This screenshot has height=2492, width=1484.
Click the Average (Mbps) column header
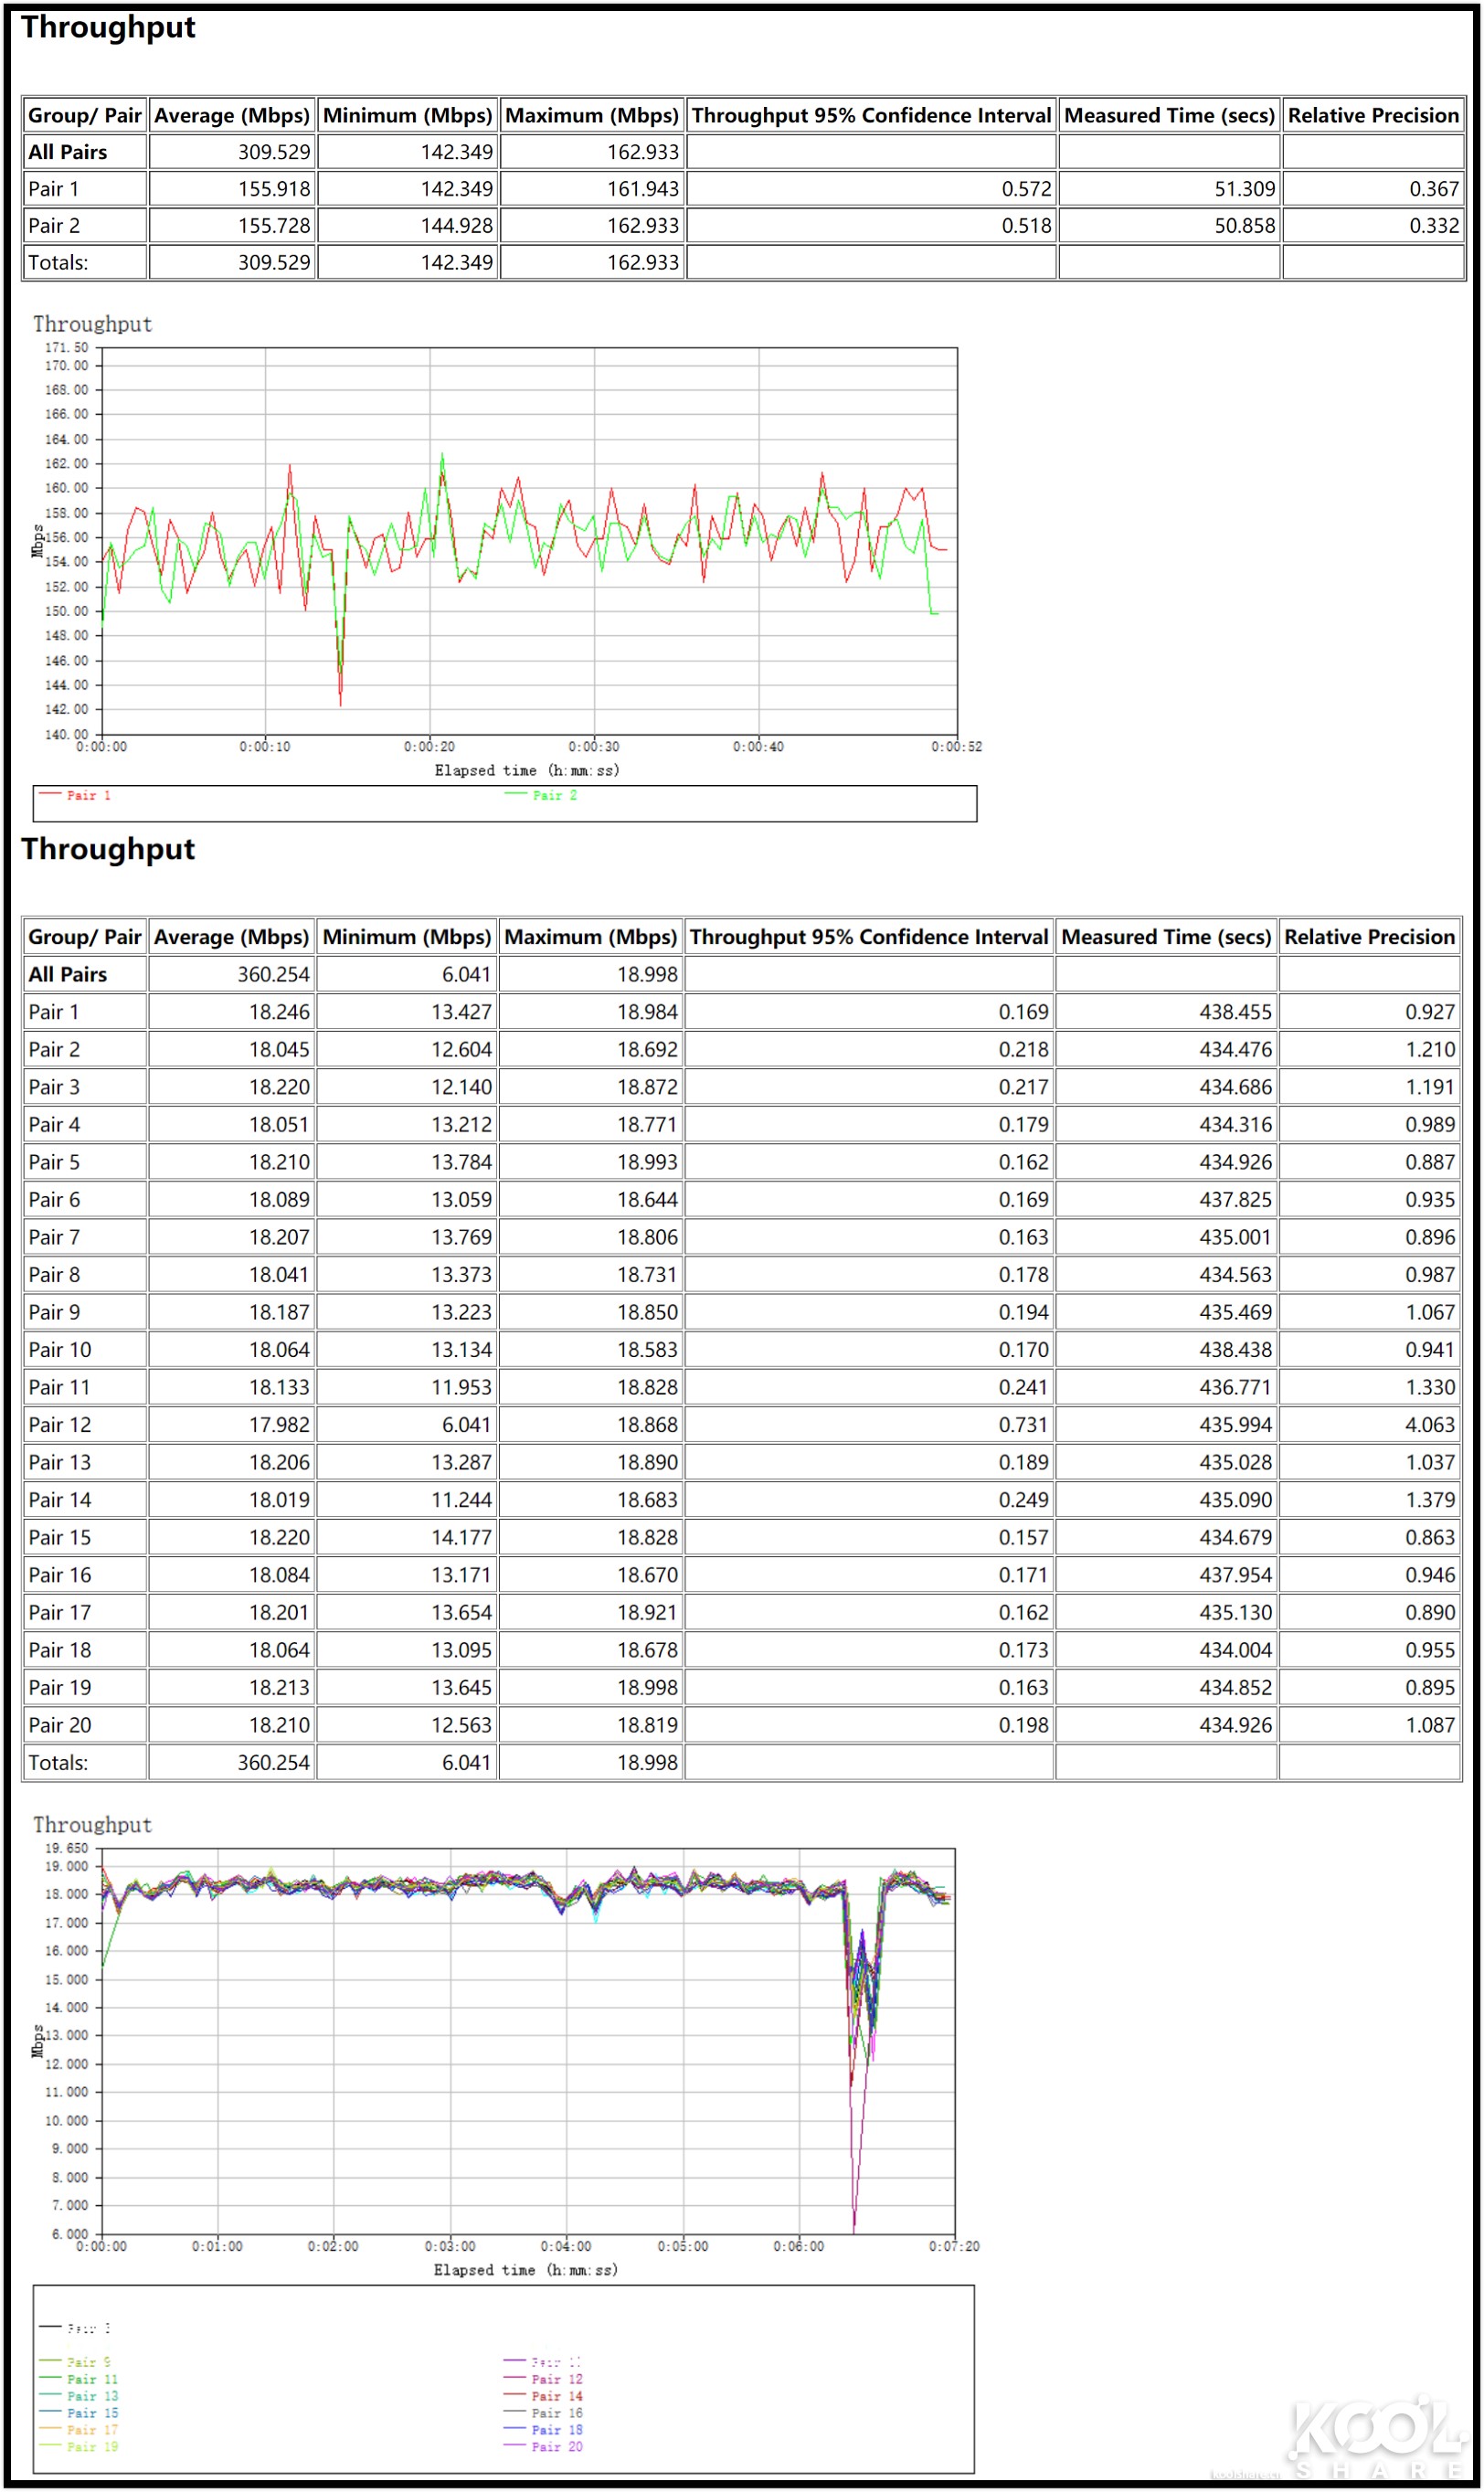(231, 115)
